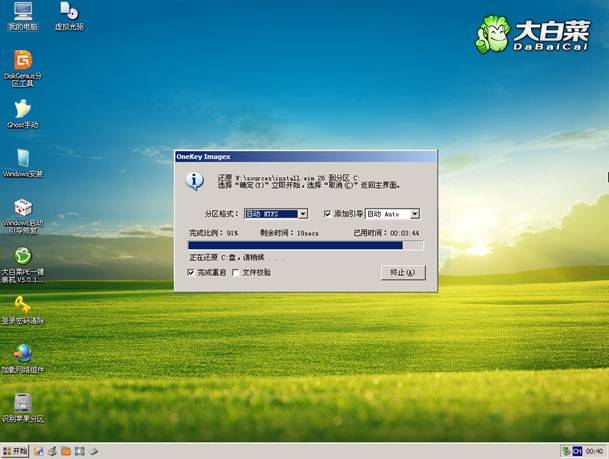Open the 开始 start menu
The width and height of the screenshot is (609, 459).
15,451
